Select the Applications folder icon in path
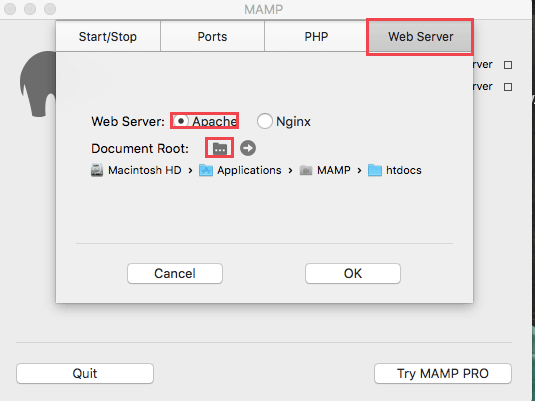 [x=206, y=170]
